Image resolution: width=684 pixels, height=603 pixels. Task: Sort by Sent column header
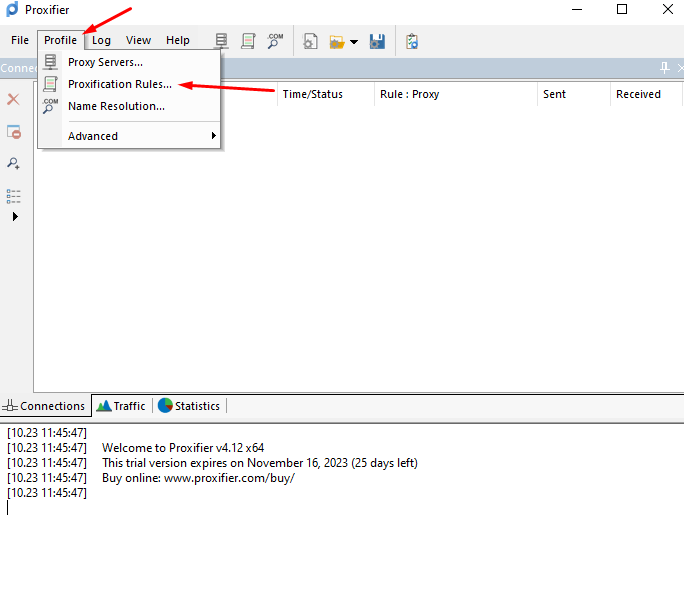(x=573, y=94)
